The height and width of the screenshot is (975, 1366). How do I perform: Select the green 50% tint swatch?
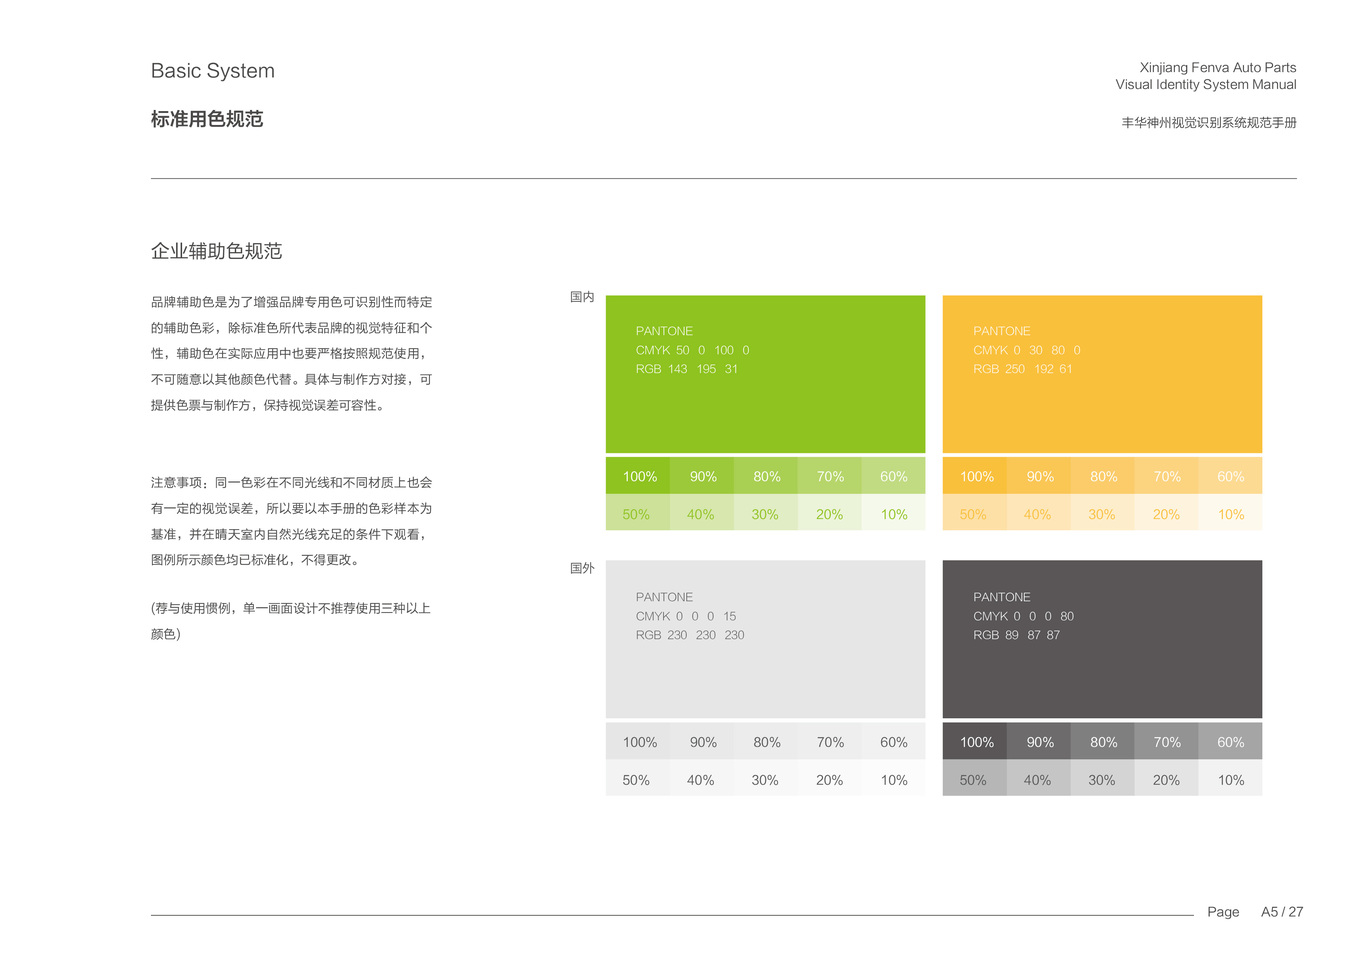pos(638,513)
